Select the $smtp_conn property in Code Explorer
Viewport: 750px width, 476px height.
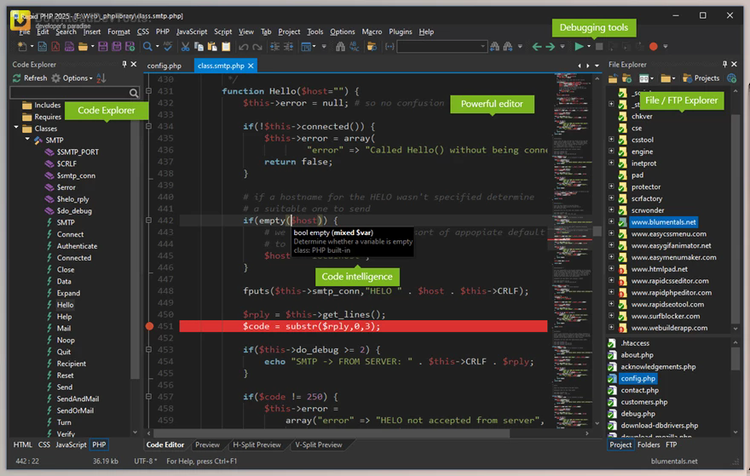76,176
